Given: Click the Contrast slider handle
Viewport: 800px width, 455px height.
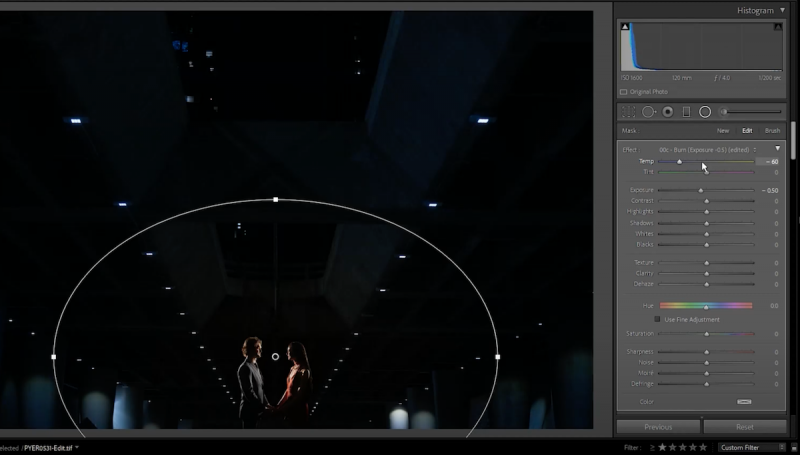Looking at the screenshot, I should (707, 201).
